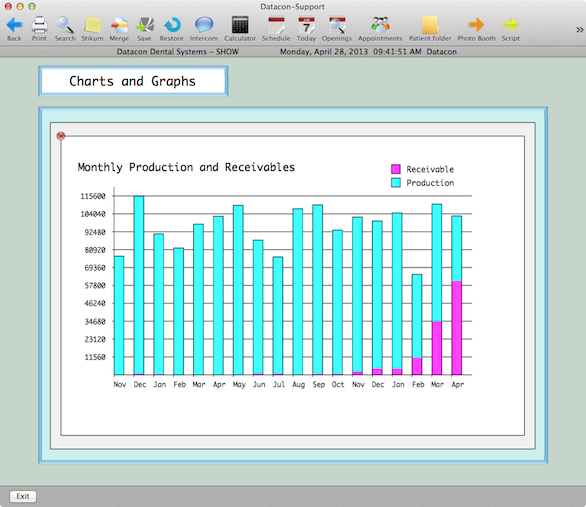
Task: Open the Intercom speech bubble
Action: (x=204, y=25)
